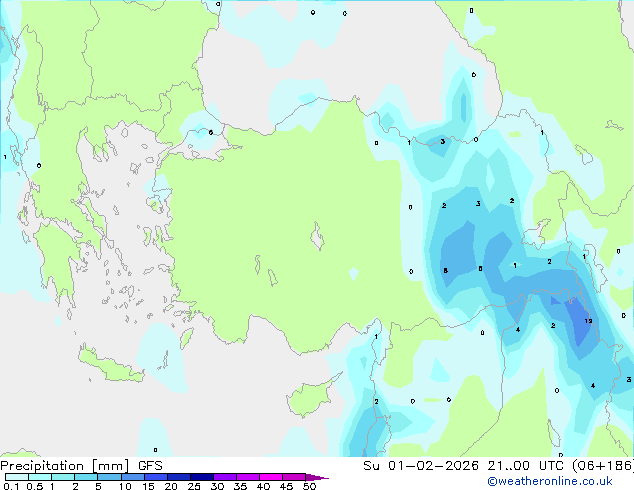This screenshot has width=634, height=490.
Task: Click the "50" legend scale label
Action: coord(309,486)
